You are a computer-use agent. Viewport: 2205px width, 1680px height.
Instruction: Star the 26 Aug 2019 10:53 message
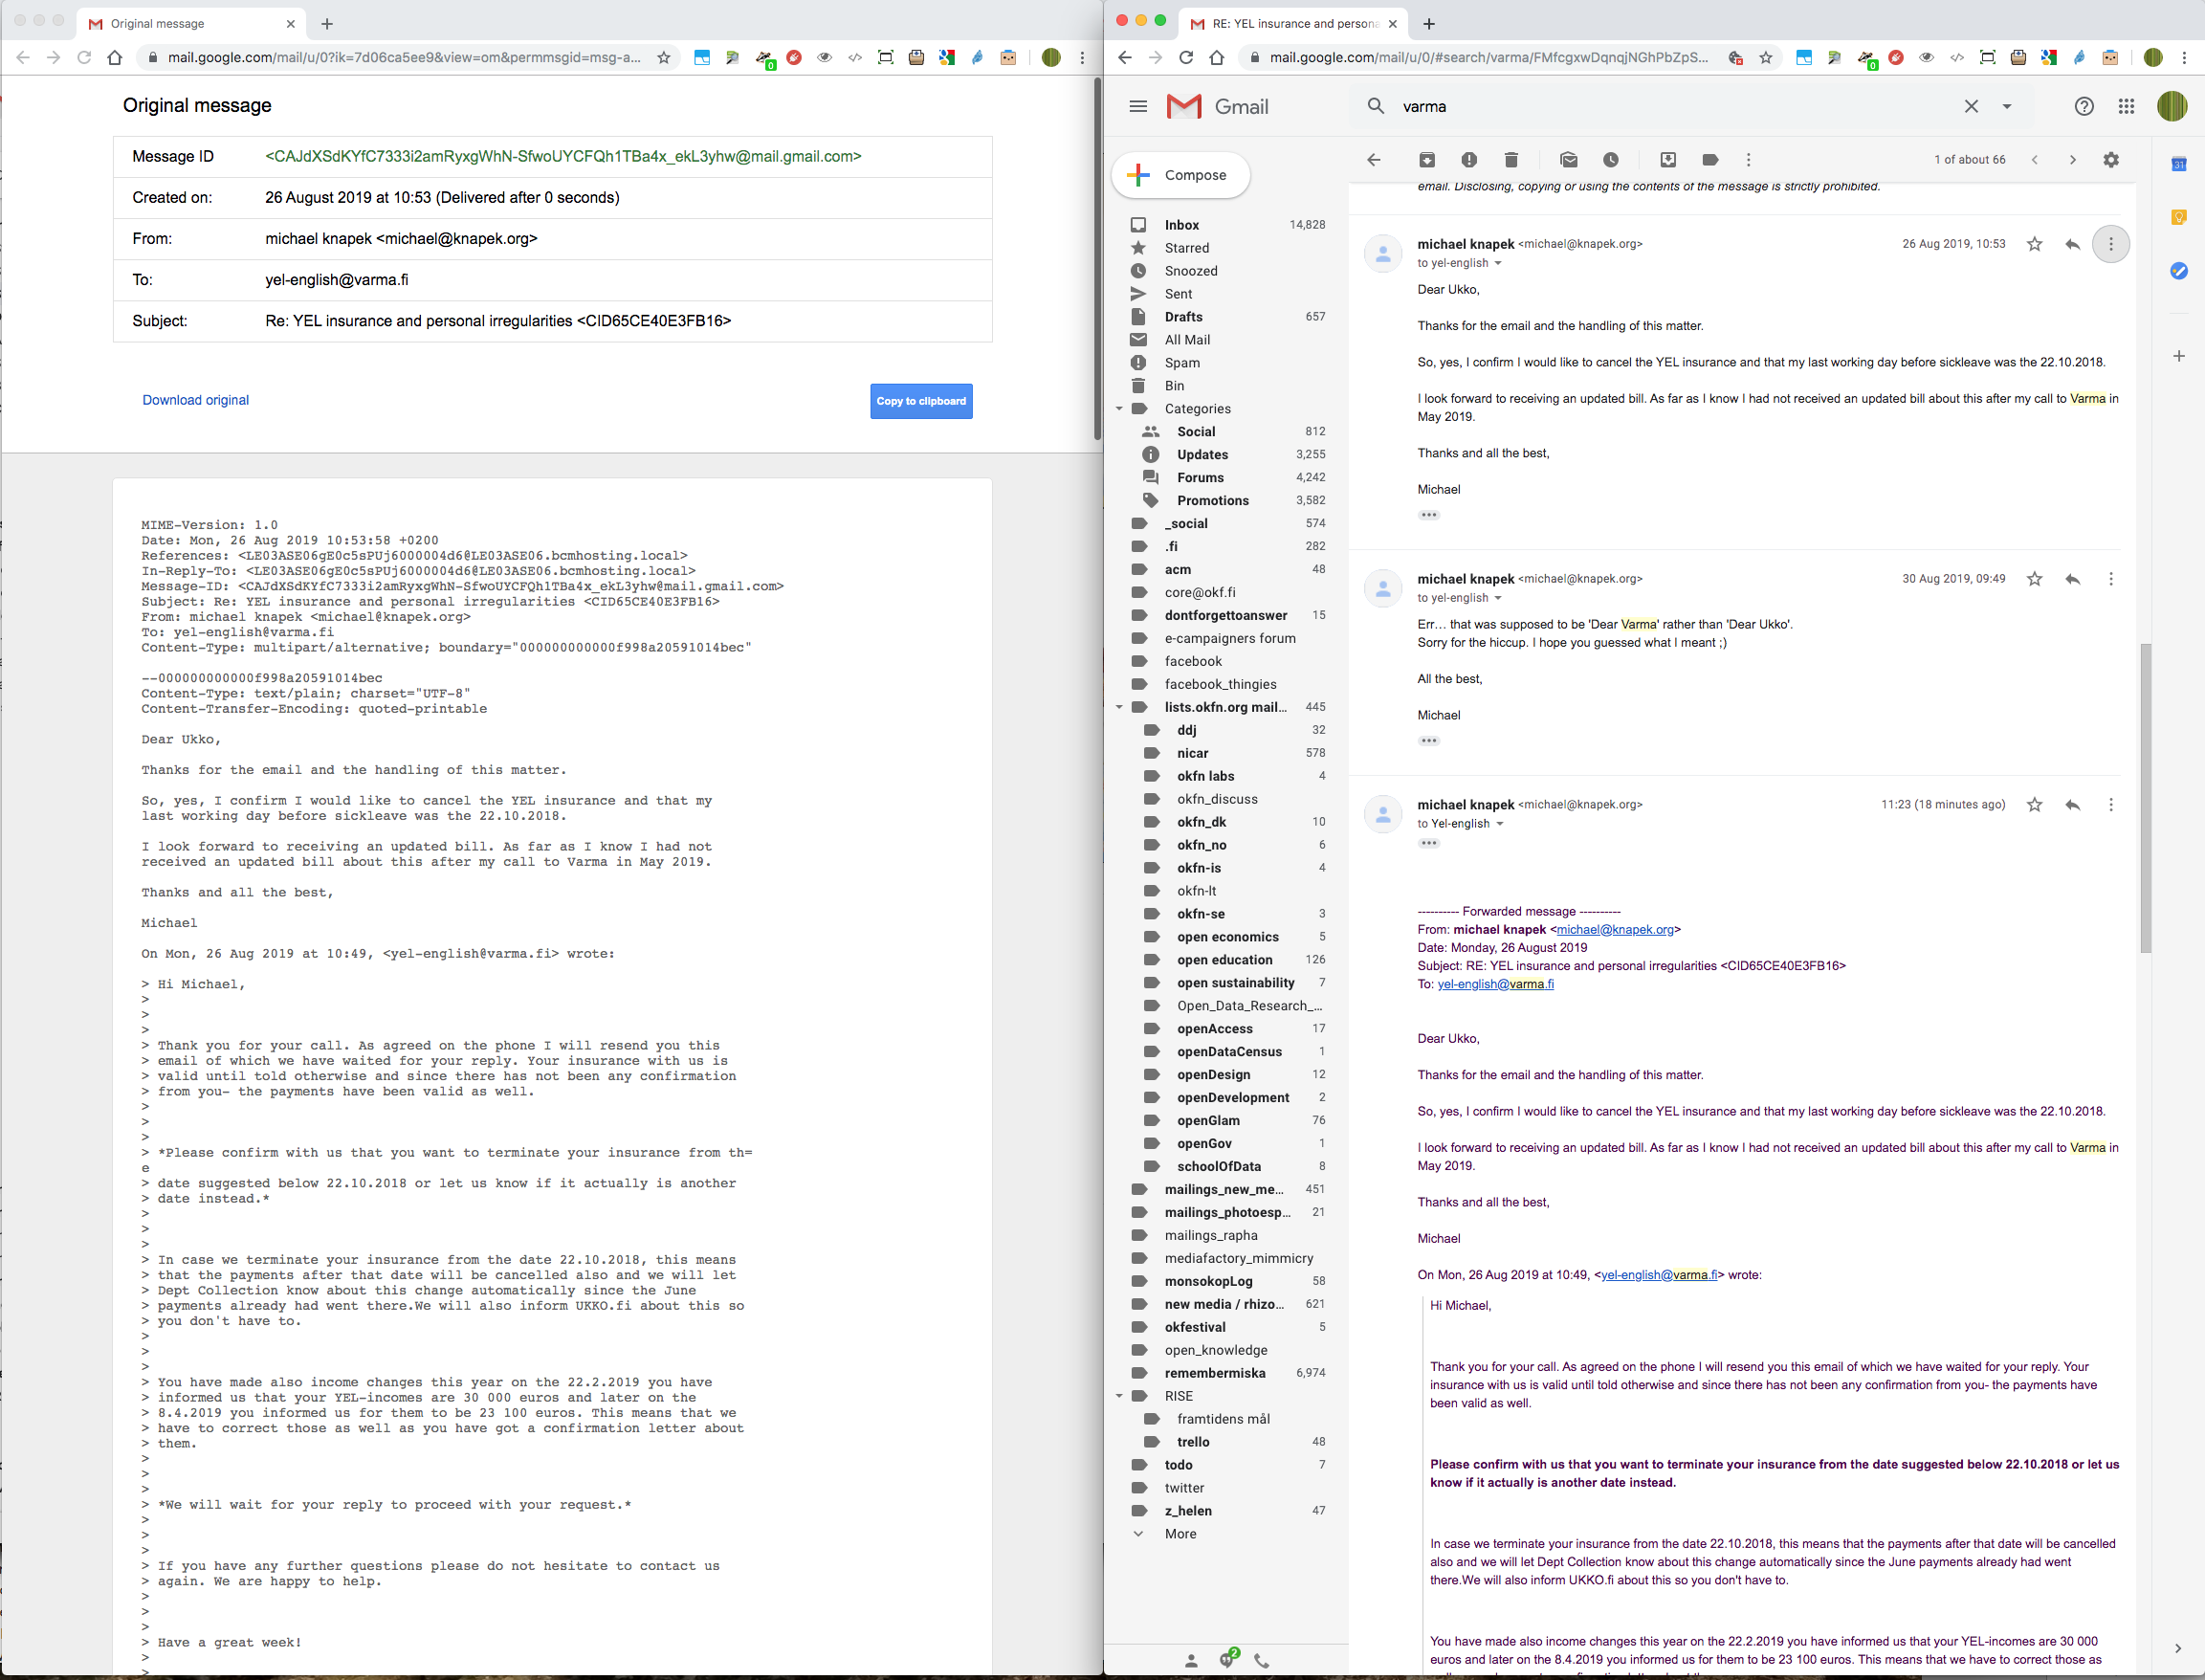tap(2034, 244)
